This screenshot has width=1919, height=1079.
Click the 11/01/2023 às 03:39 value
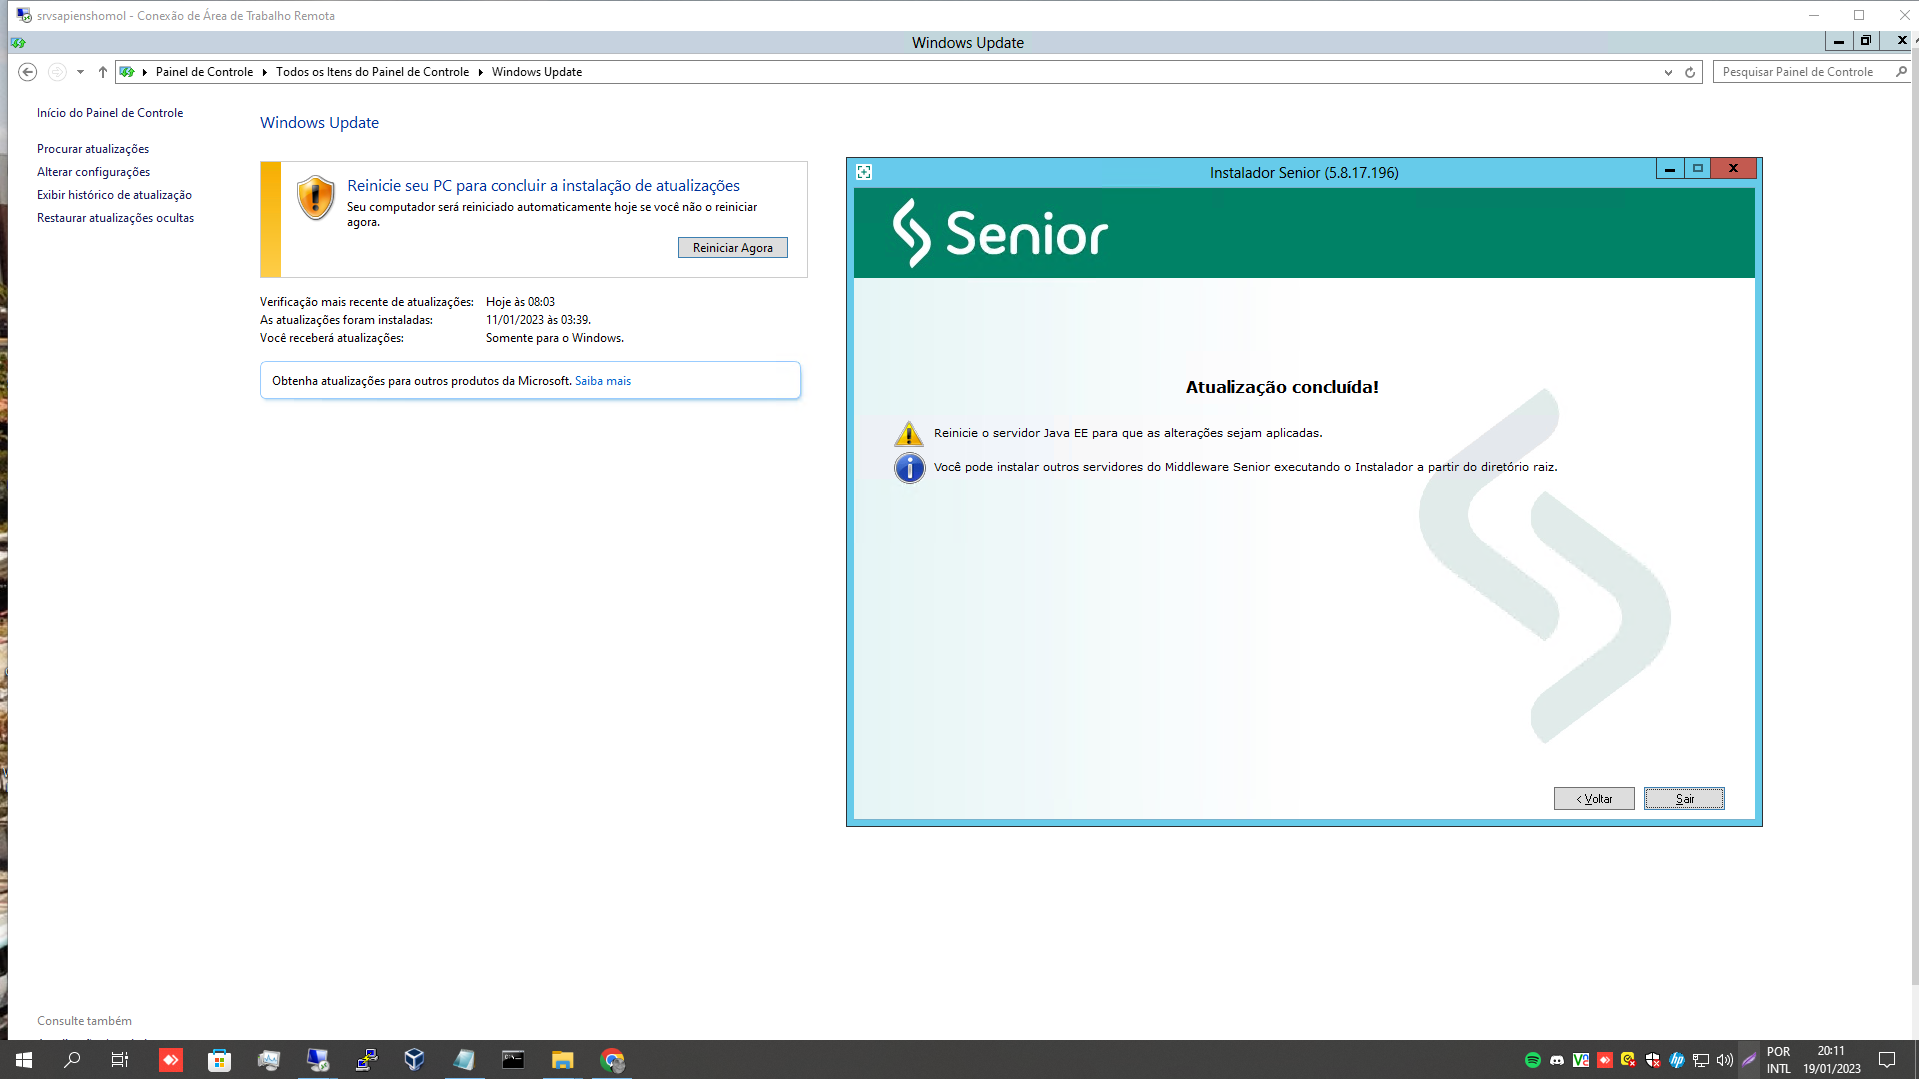(538, 320)
